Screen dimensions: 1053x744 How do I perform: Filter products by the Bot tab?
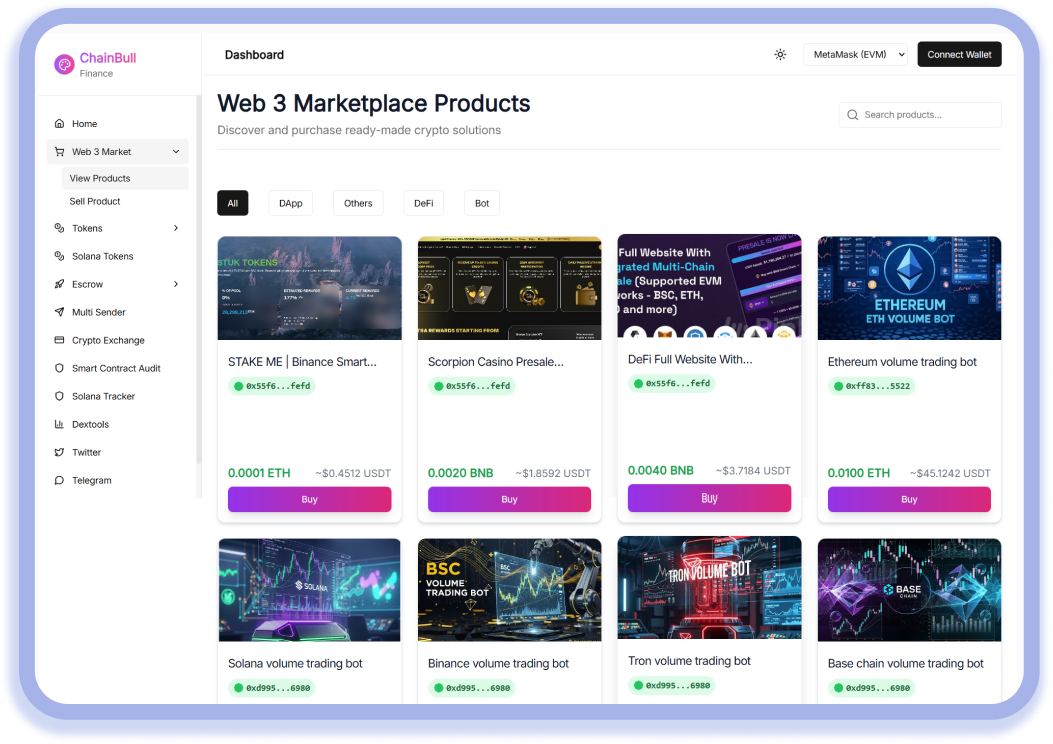coord(481,203)
